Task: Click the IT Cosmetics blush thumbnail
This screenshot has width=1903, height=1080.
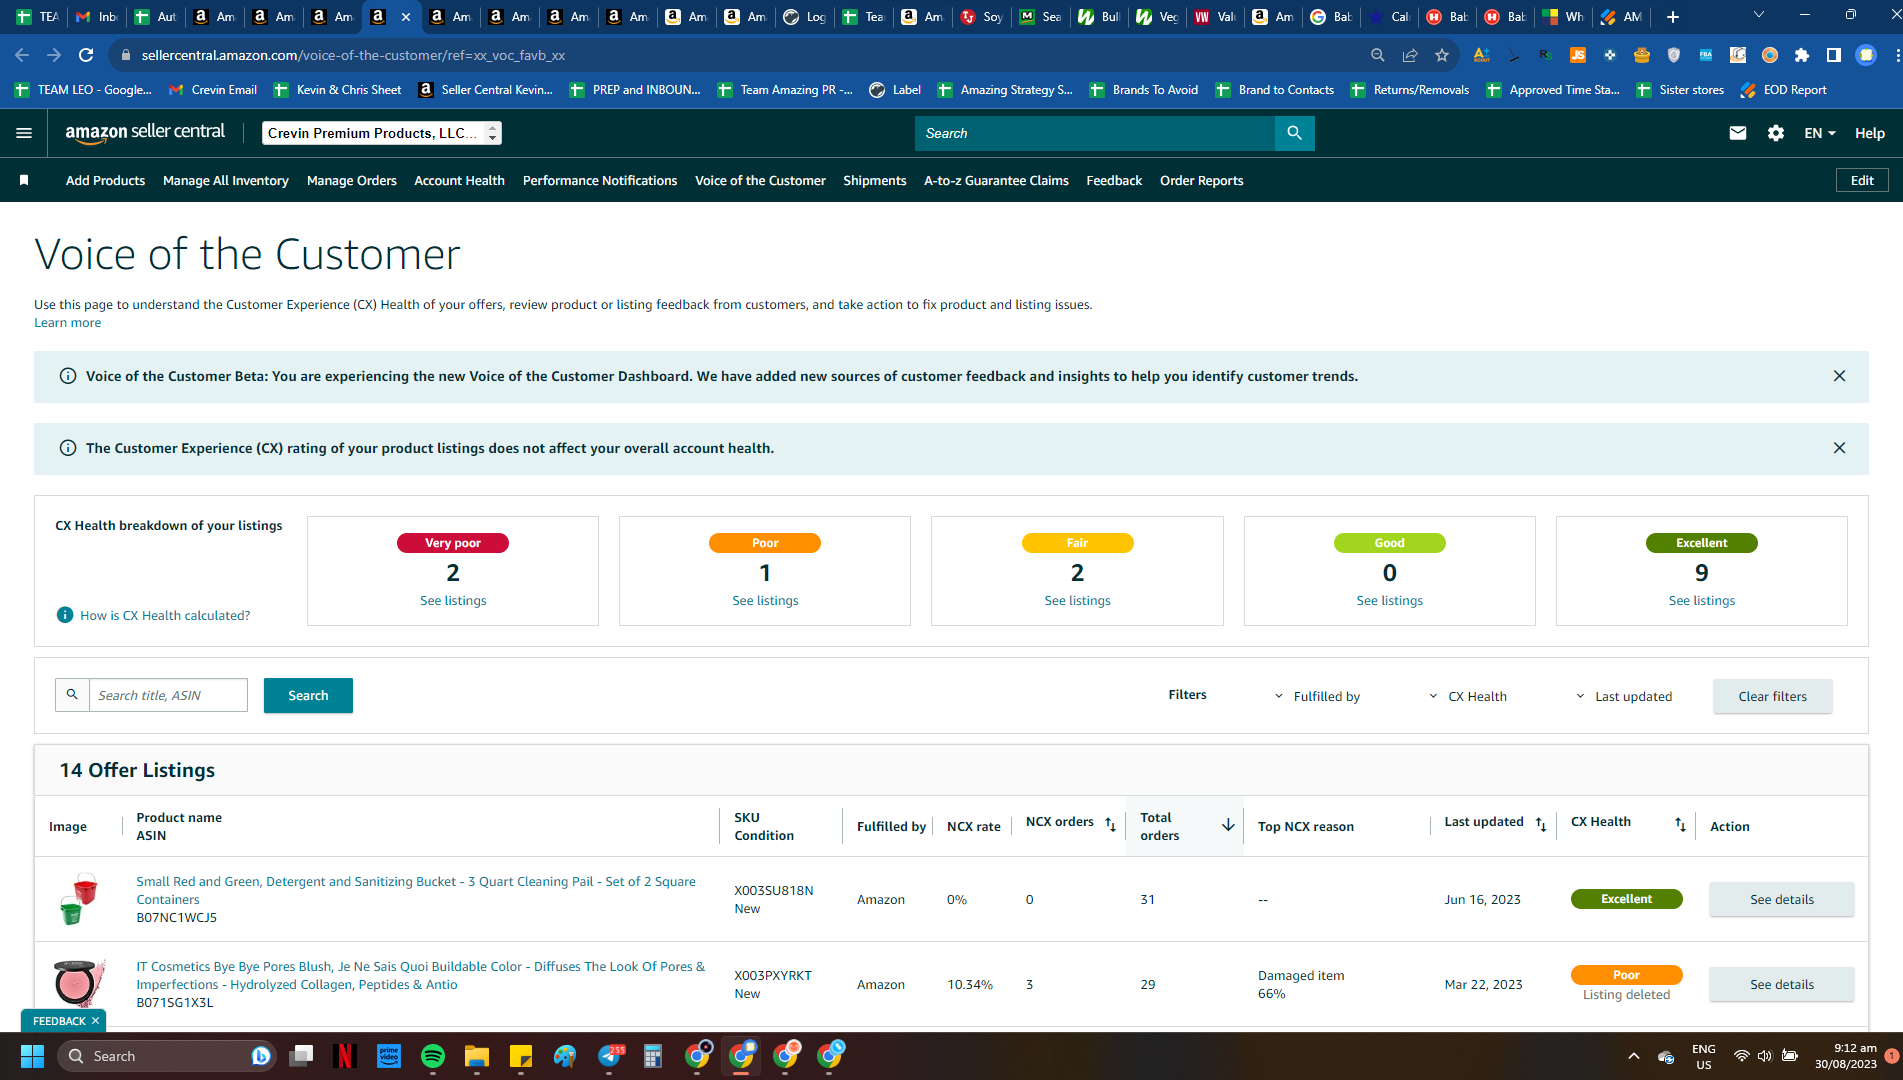Action: coord(78,982)
